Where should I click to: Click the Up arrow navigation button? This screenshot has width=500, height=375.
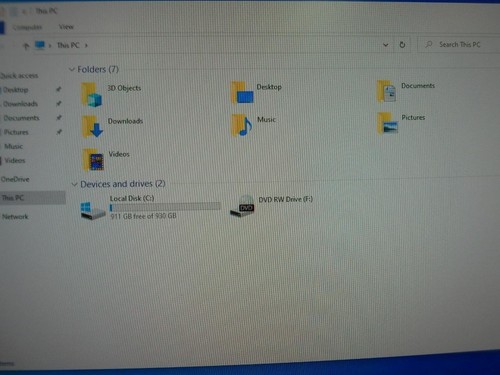26,46
